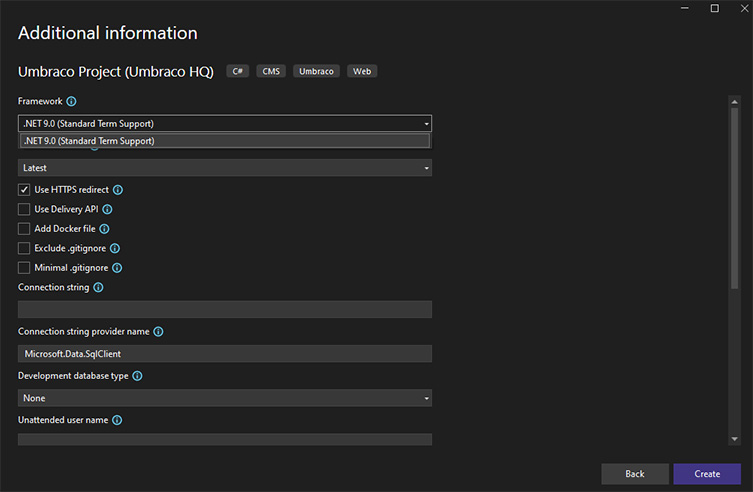The height and width of the screenshot is (492, 753).
Task: Click info icon beside Unattended user name
Action: (117, 420)
